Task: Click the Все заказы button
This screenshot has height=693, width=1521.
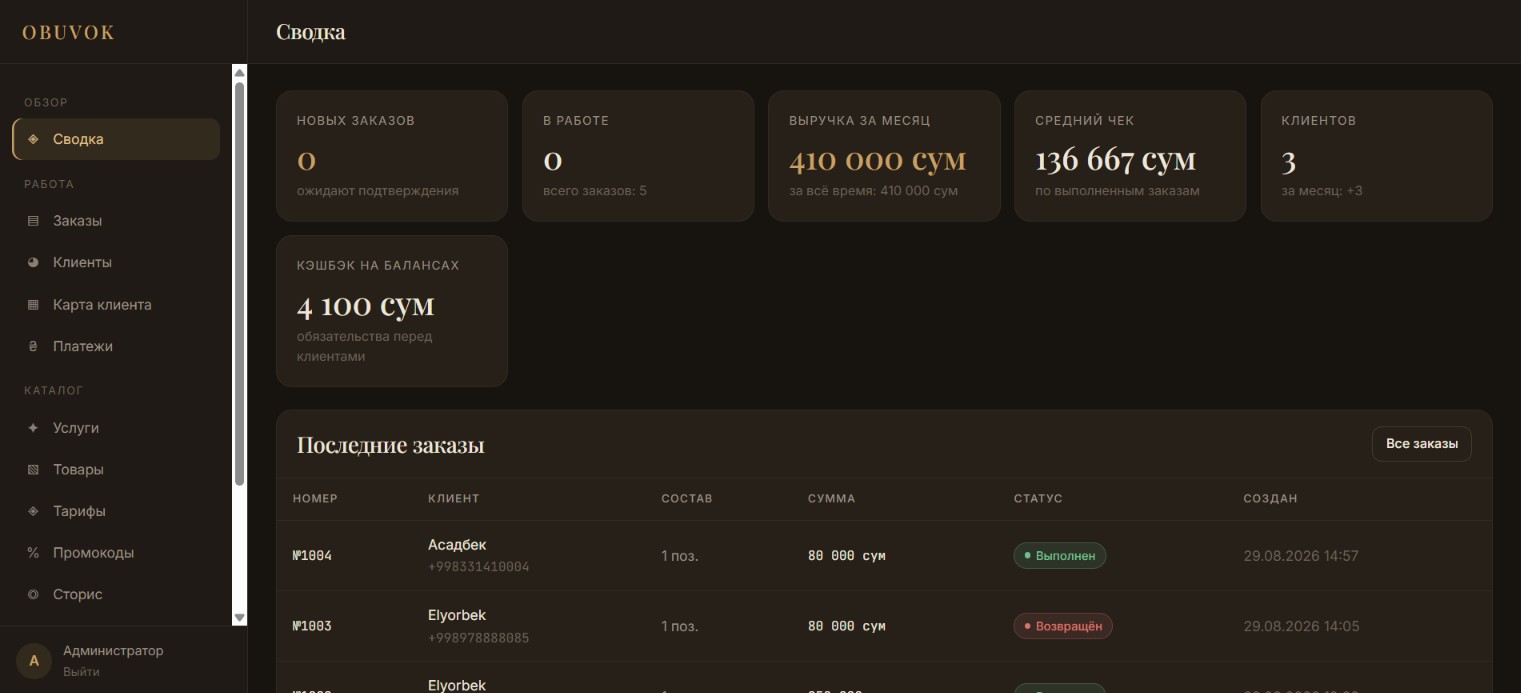Action: pyautogui.click(x=1421, y=444)
